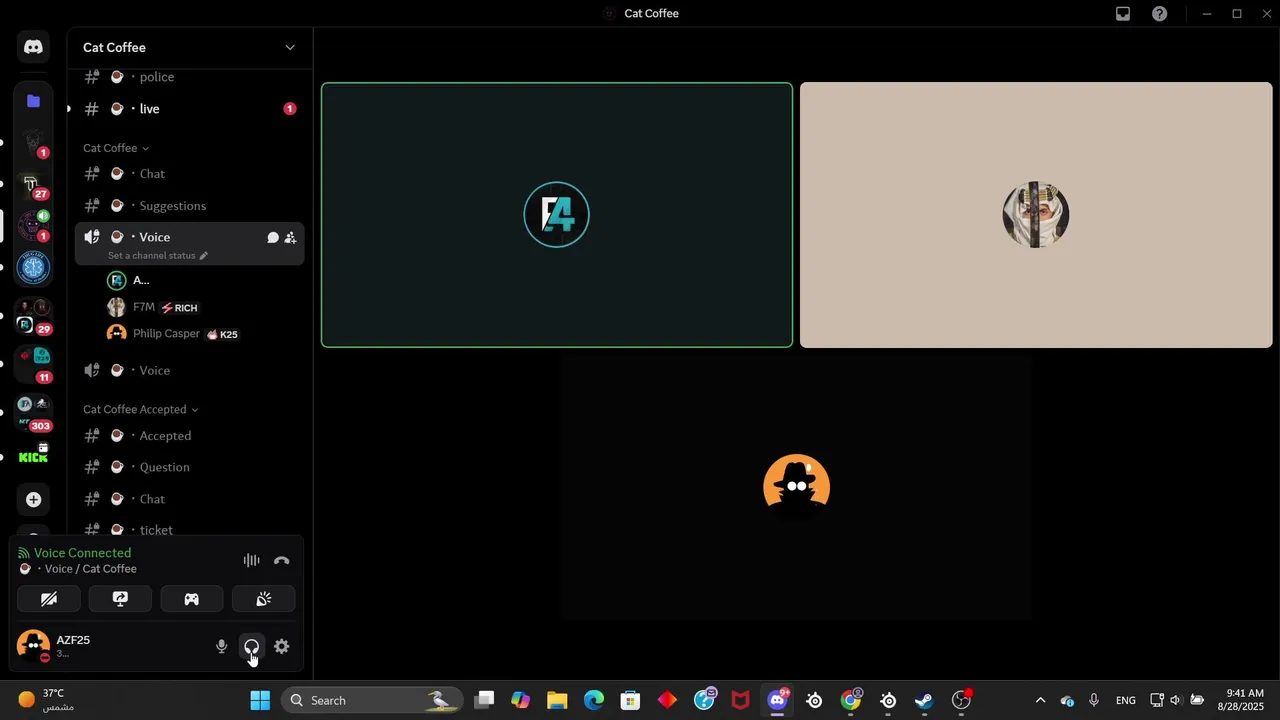
Task: Open Chat channel under Cat Coffee Accepted
Action: pos(189,499)
